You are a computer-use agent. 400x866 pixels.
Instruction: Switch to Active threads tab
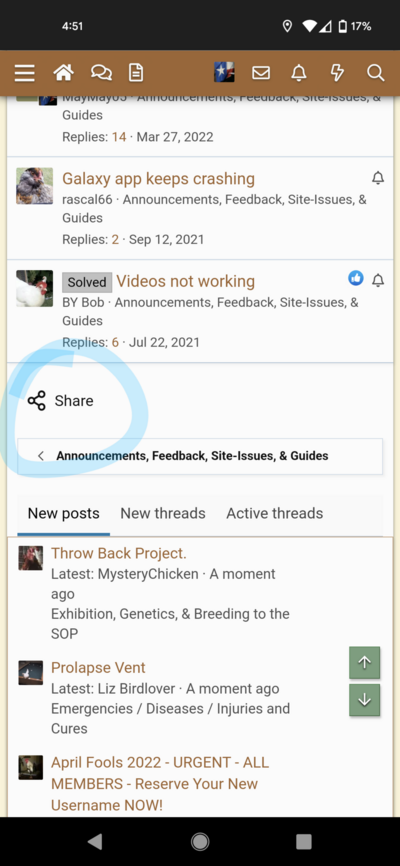click(x=275, y=514)
